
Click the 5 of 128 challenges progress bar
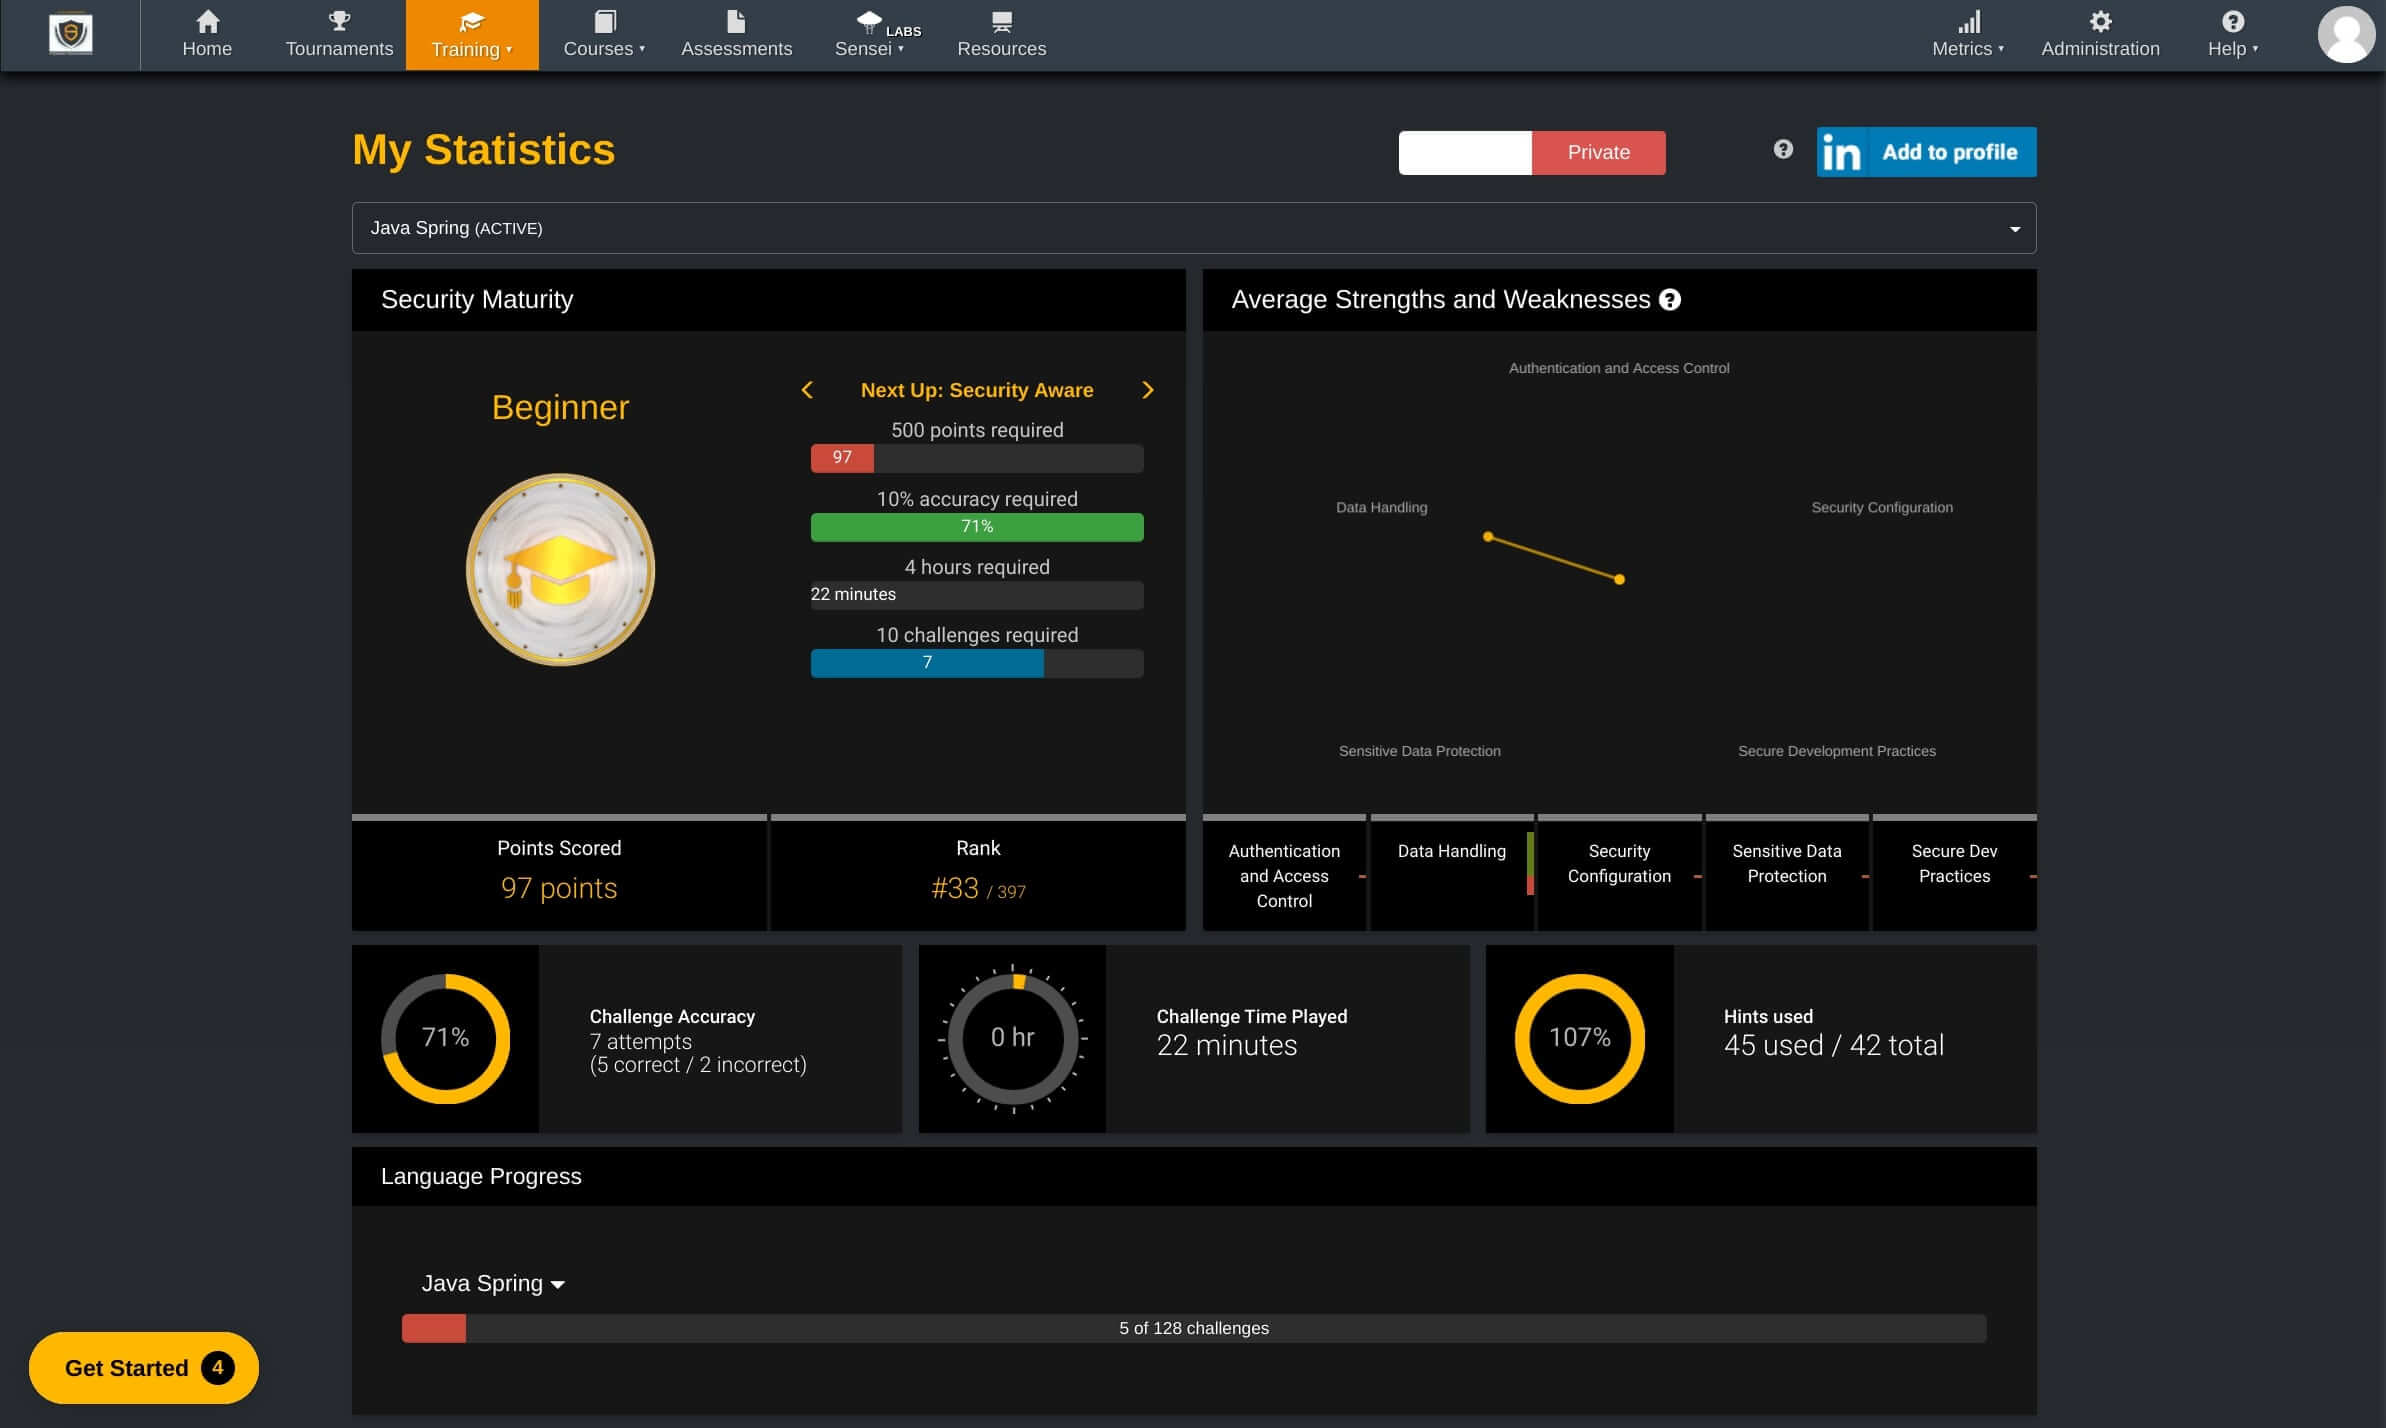click(1193, 1328)
